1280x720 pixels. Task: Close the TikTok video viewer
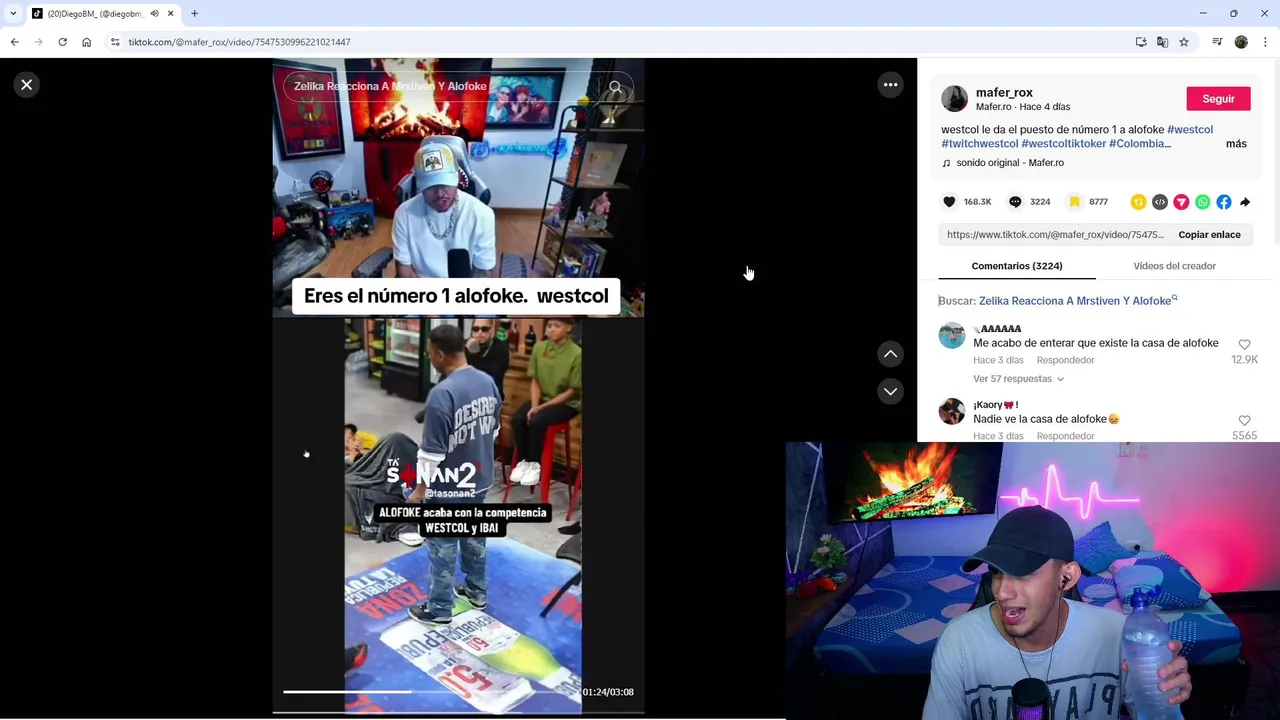(x=27, y=85)
